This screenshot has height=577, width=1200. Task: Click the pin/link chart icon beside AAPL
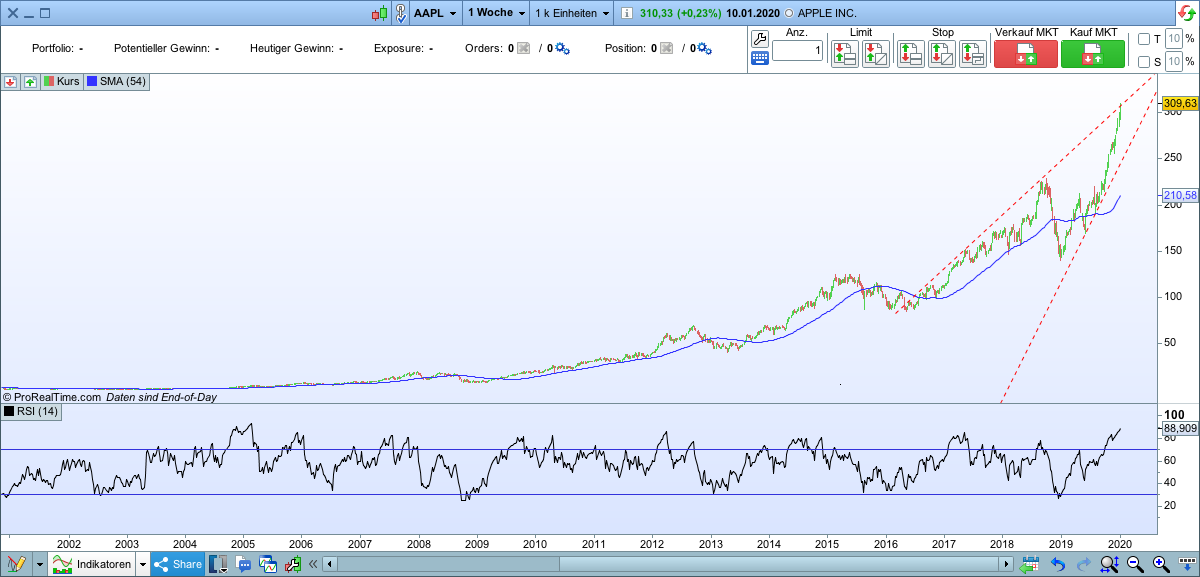[x=400, y=13]
